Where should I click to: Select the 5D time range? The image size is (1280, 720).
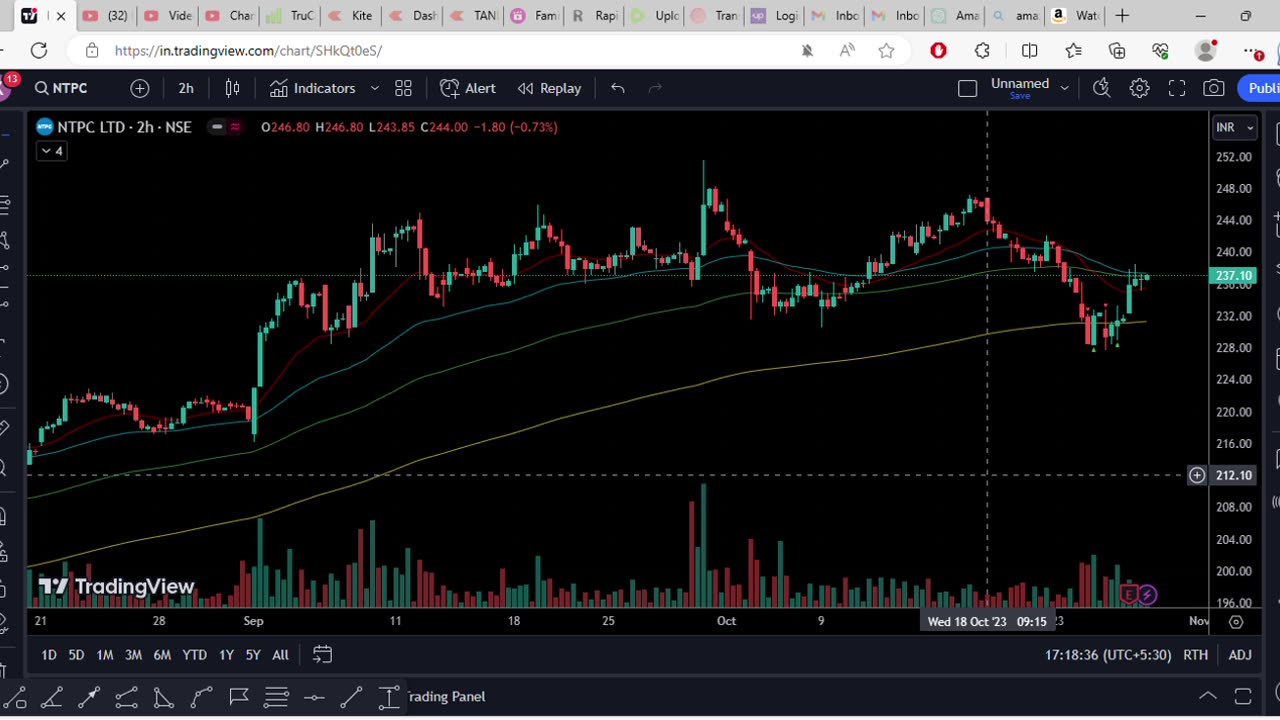click(x=76, y=655)
